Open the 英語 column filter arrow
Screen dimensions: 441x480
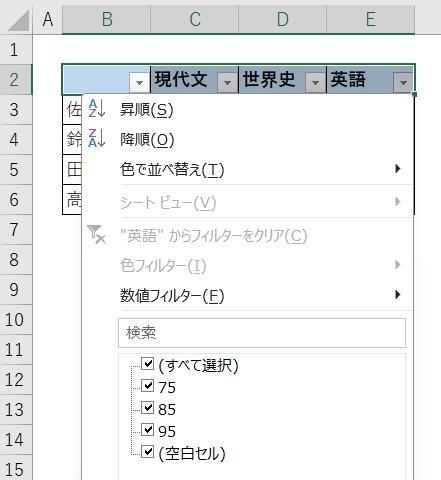pos(403,82)
